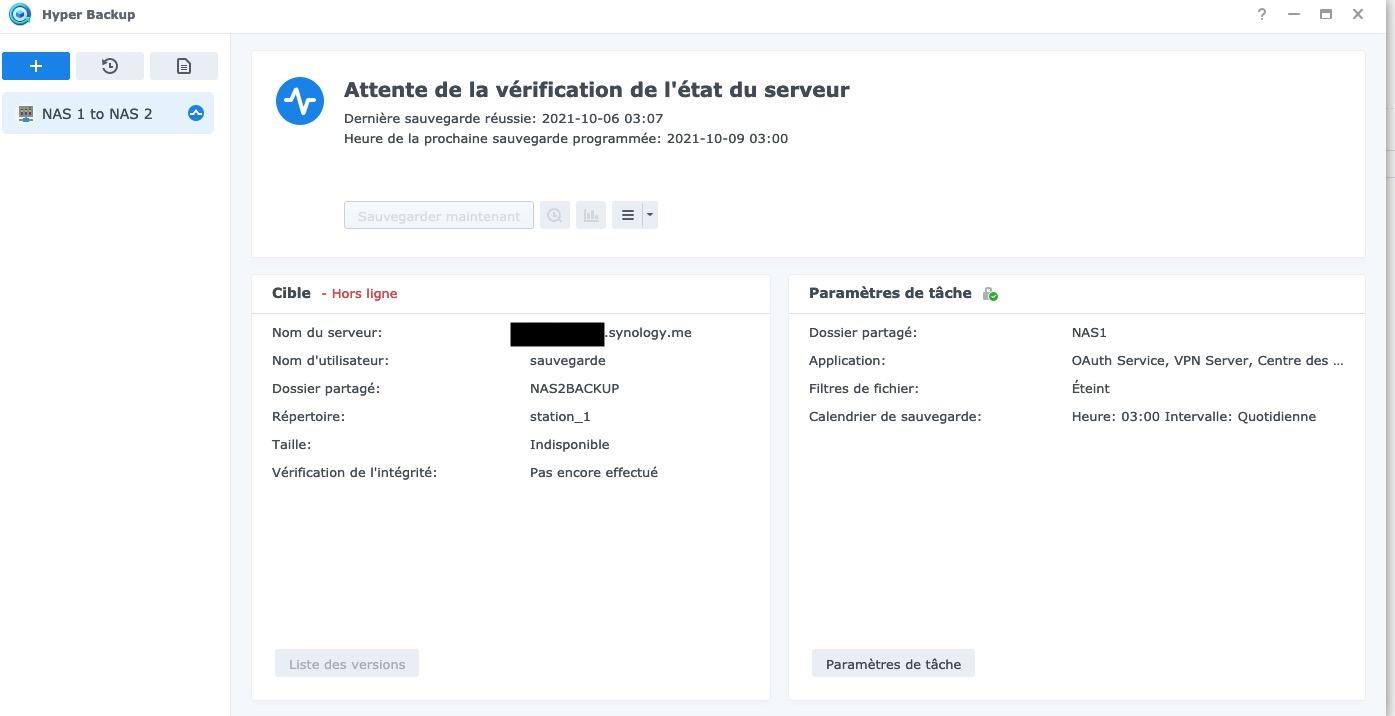Screen dimensions: 1395x716
Task: Click the status badge on NAS 1 to NAS 2
Action: coord(196,114)
